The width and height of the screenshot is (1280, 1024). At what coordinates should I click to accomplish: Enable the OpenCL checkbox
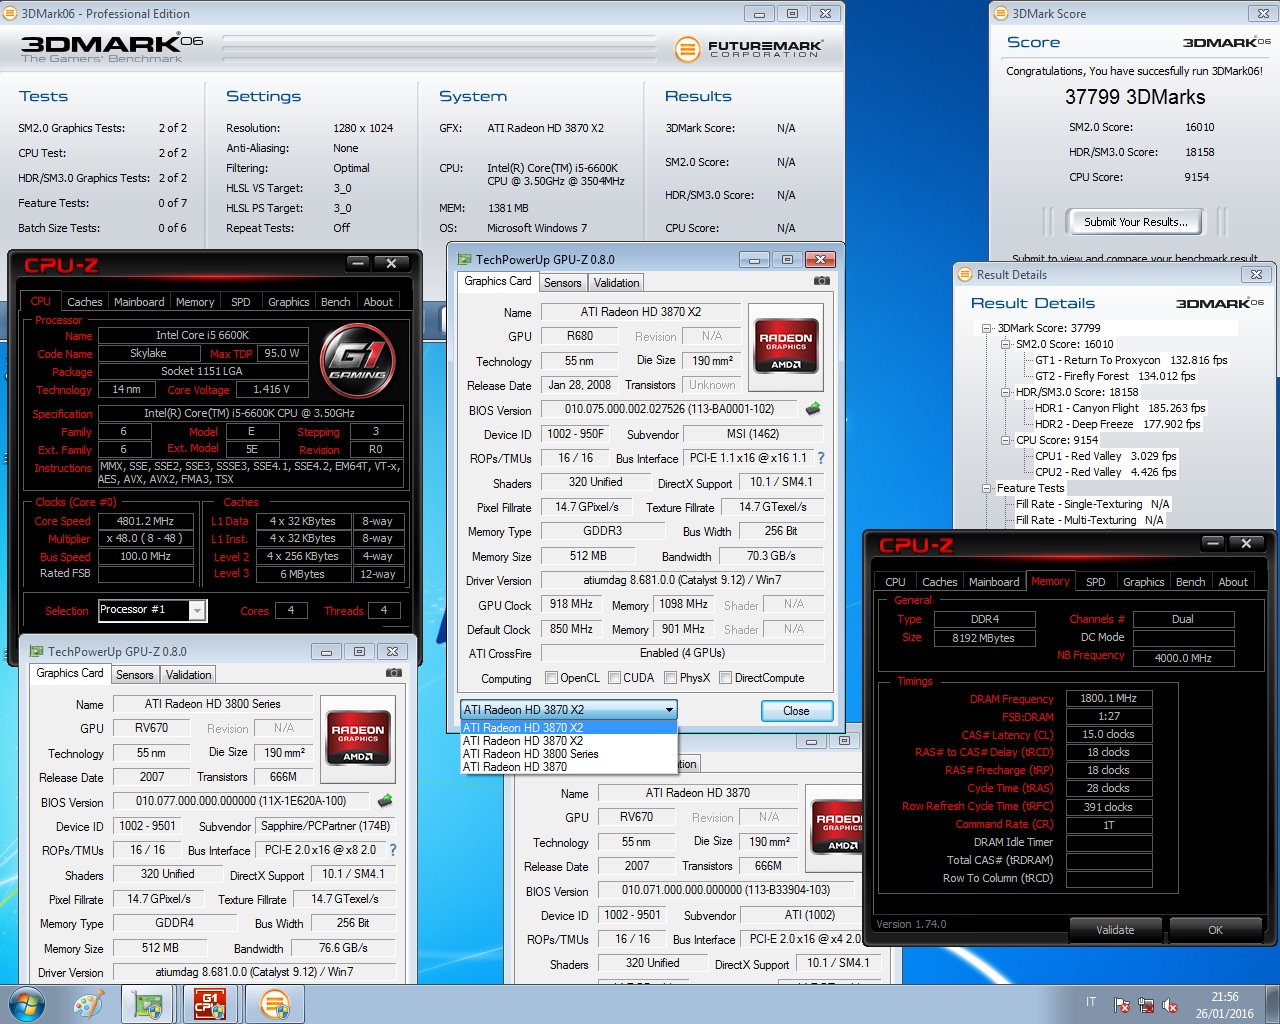551,678
